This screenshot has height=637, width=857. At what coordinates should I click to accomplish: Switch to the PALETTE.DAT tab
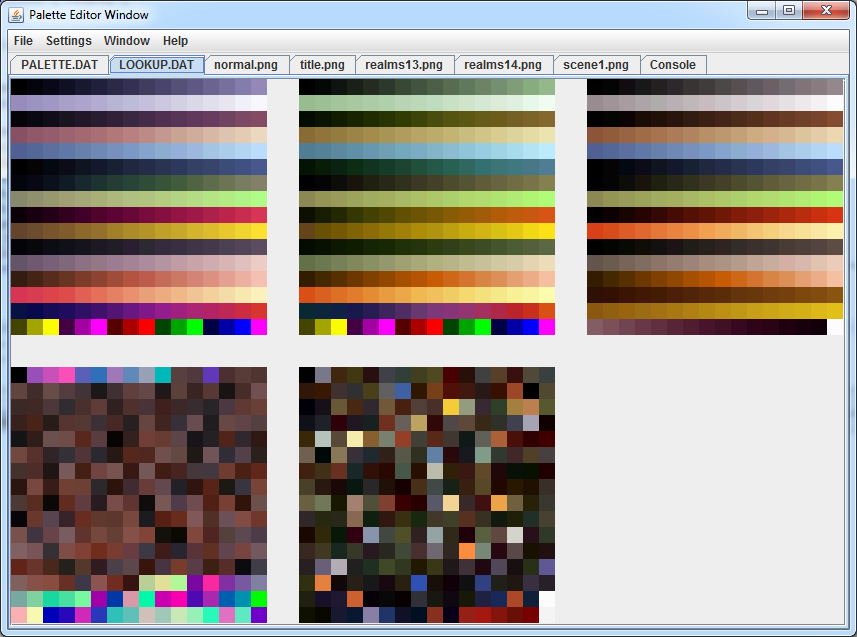click(x=59, y=65)
